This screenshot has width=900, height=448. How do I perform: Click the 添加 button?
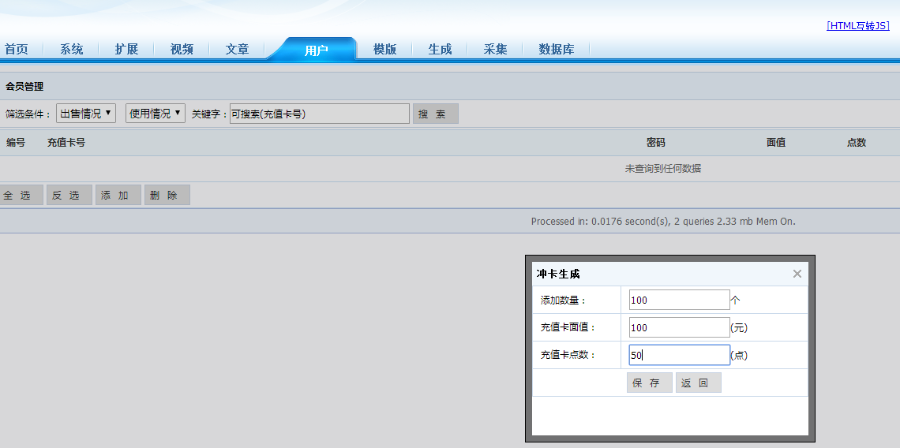coord(118,195)
